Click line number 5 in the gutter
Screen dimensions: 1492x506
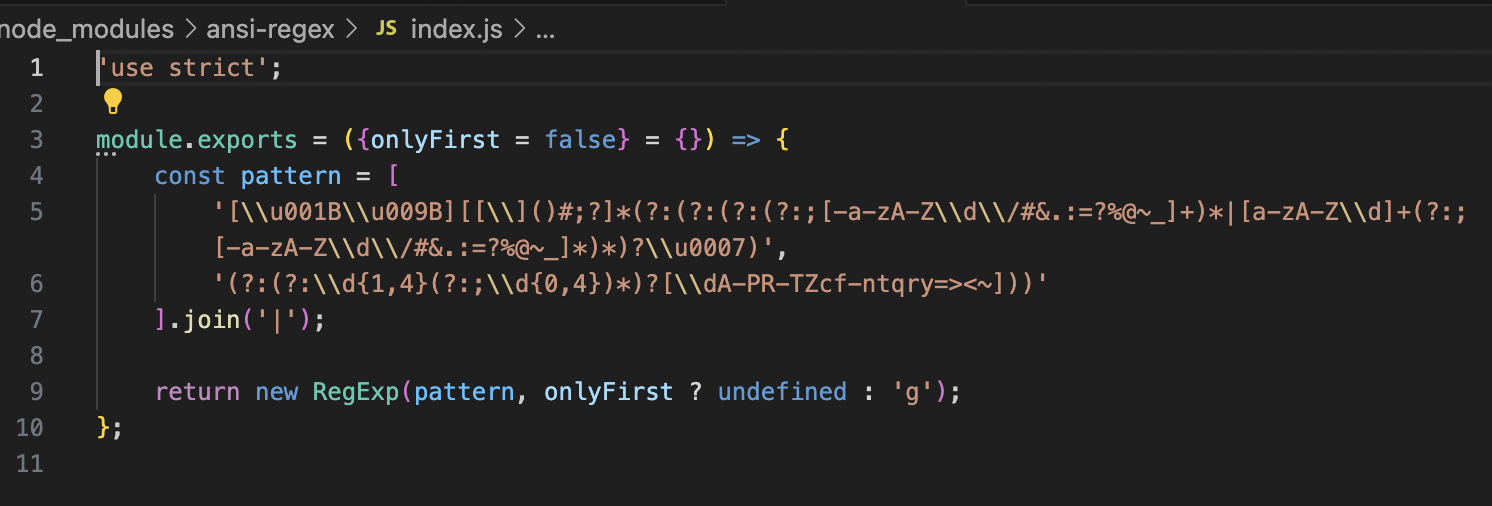[x=36, y=211]
